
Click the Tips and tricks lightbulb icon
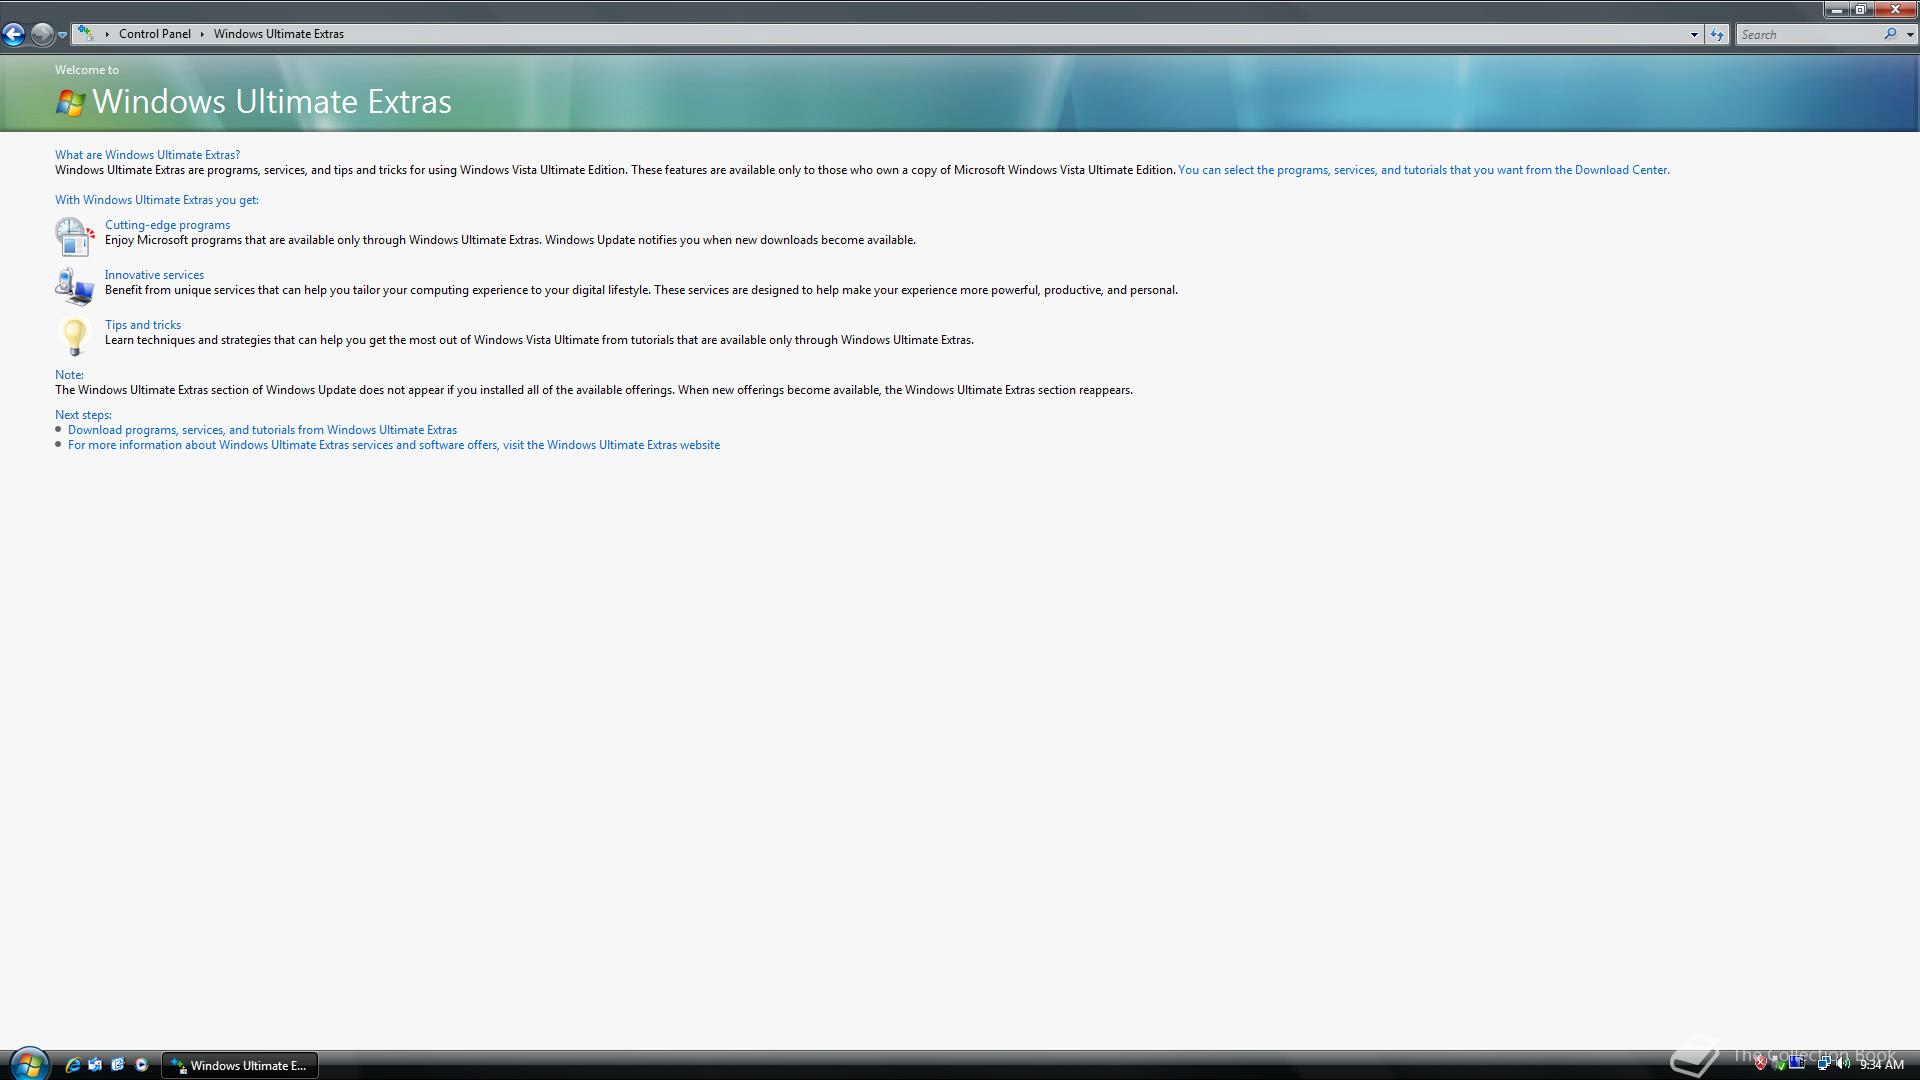[74, 337]
